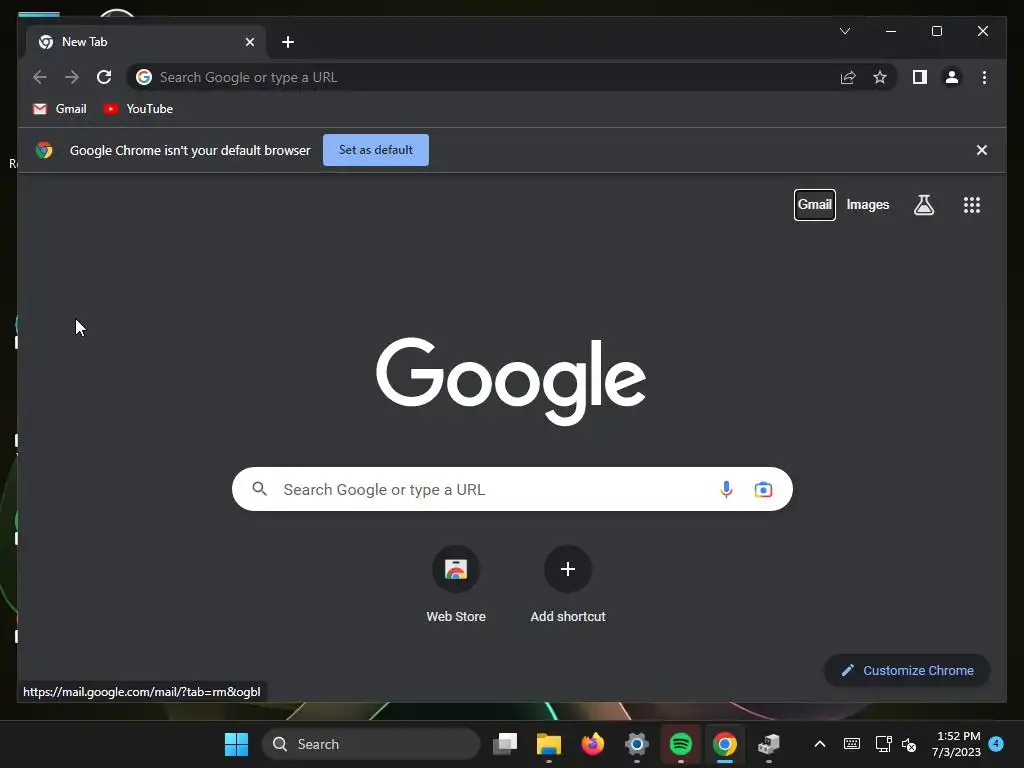Launch Firefox from the taskbar

tap(592, 744)
